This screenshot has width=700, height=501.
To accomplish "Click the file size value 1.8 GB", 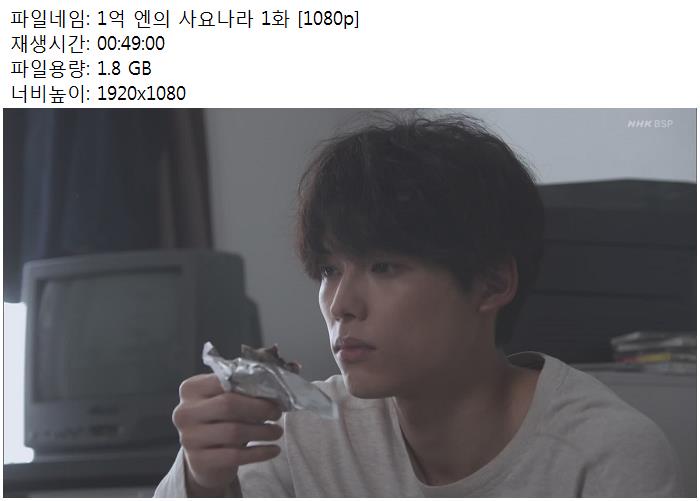I will click(x=124, y=69).
